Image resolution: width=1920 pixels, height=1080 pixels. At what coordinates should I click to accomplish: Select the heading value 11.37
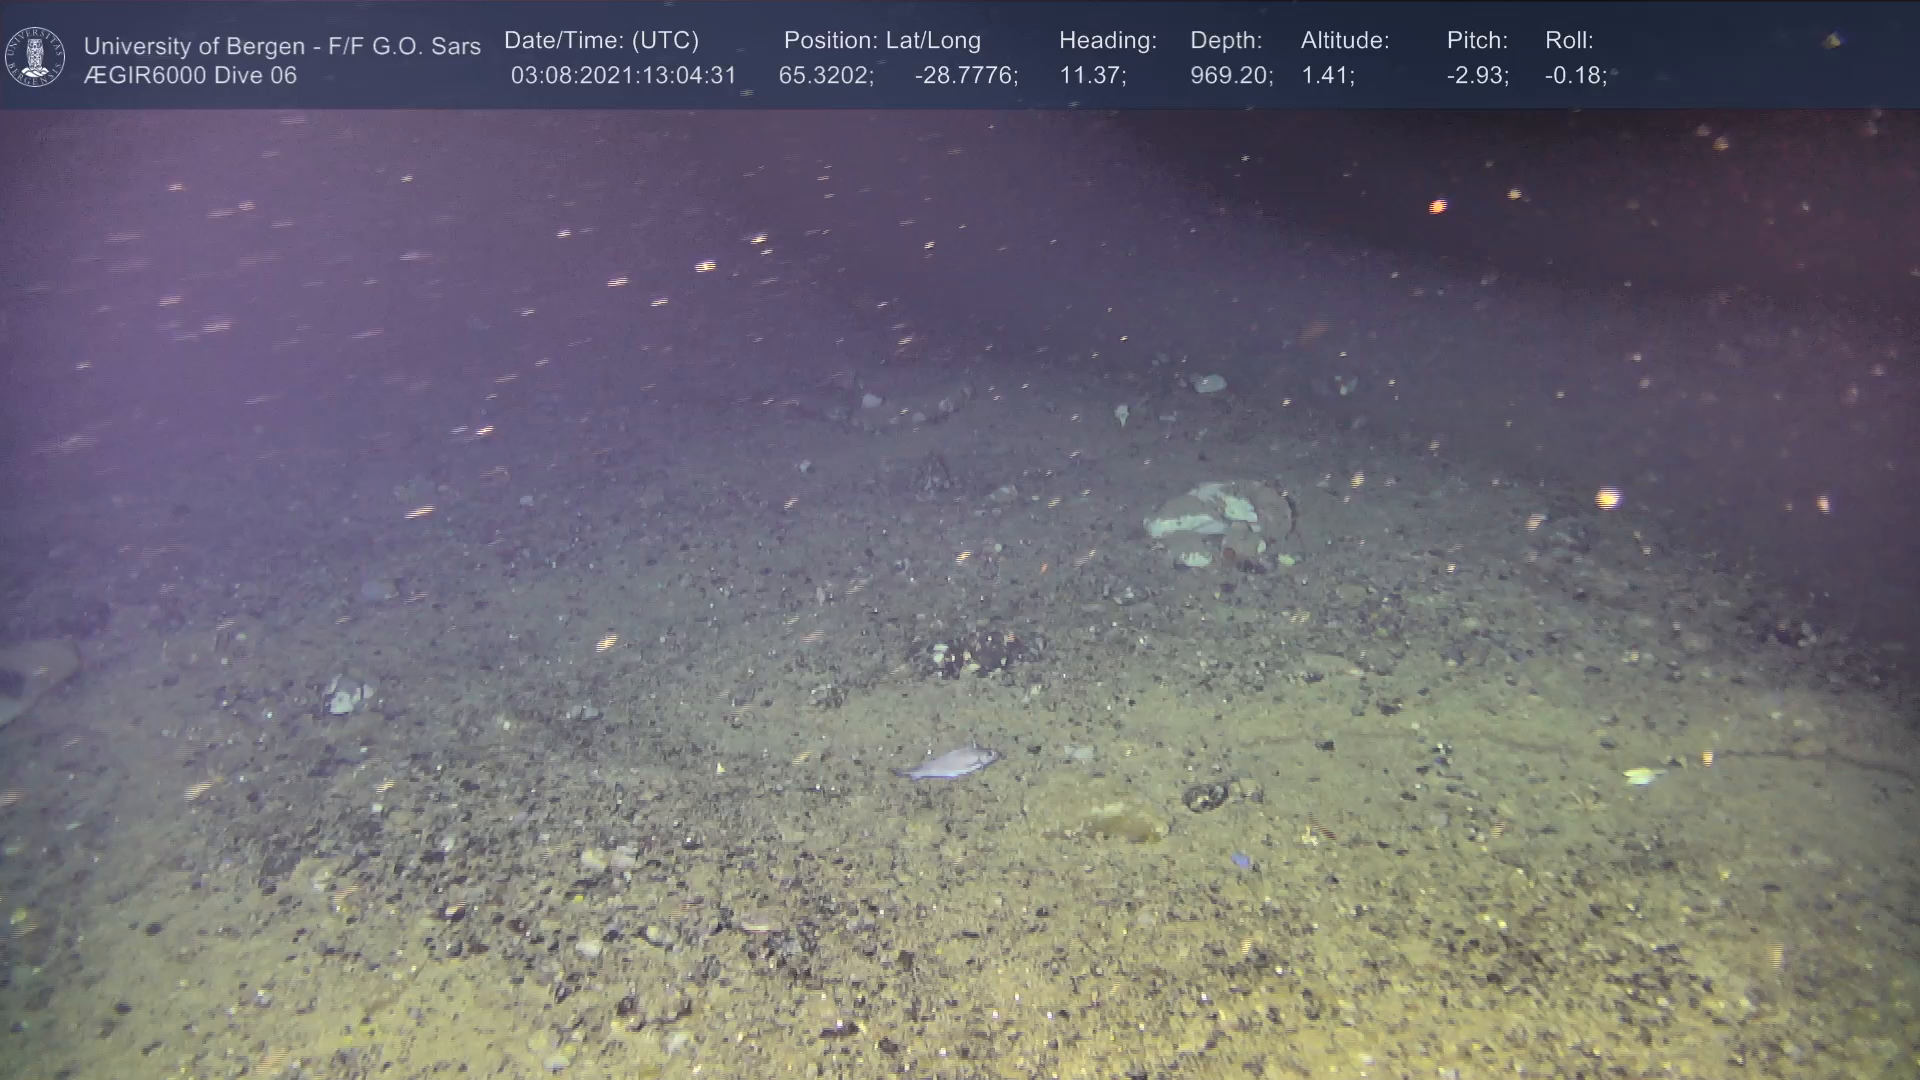click(x=1092, y=76)
